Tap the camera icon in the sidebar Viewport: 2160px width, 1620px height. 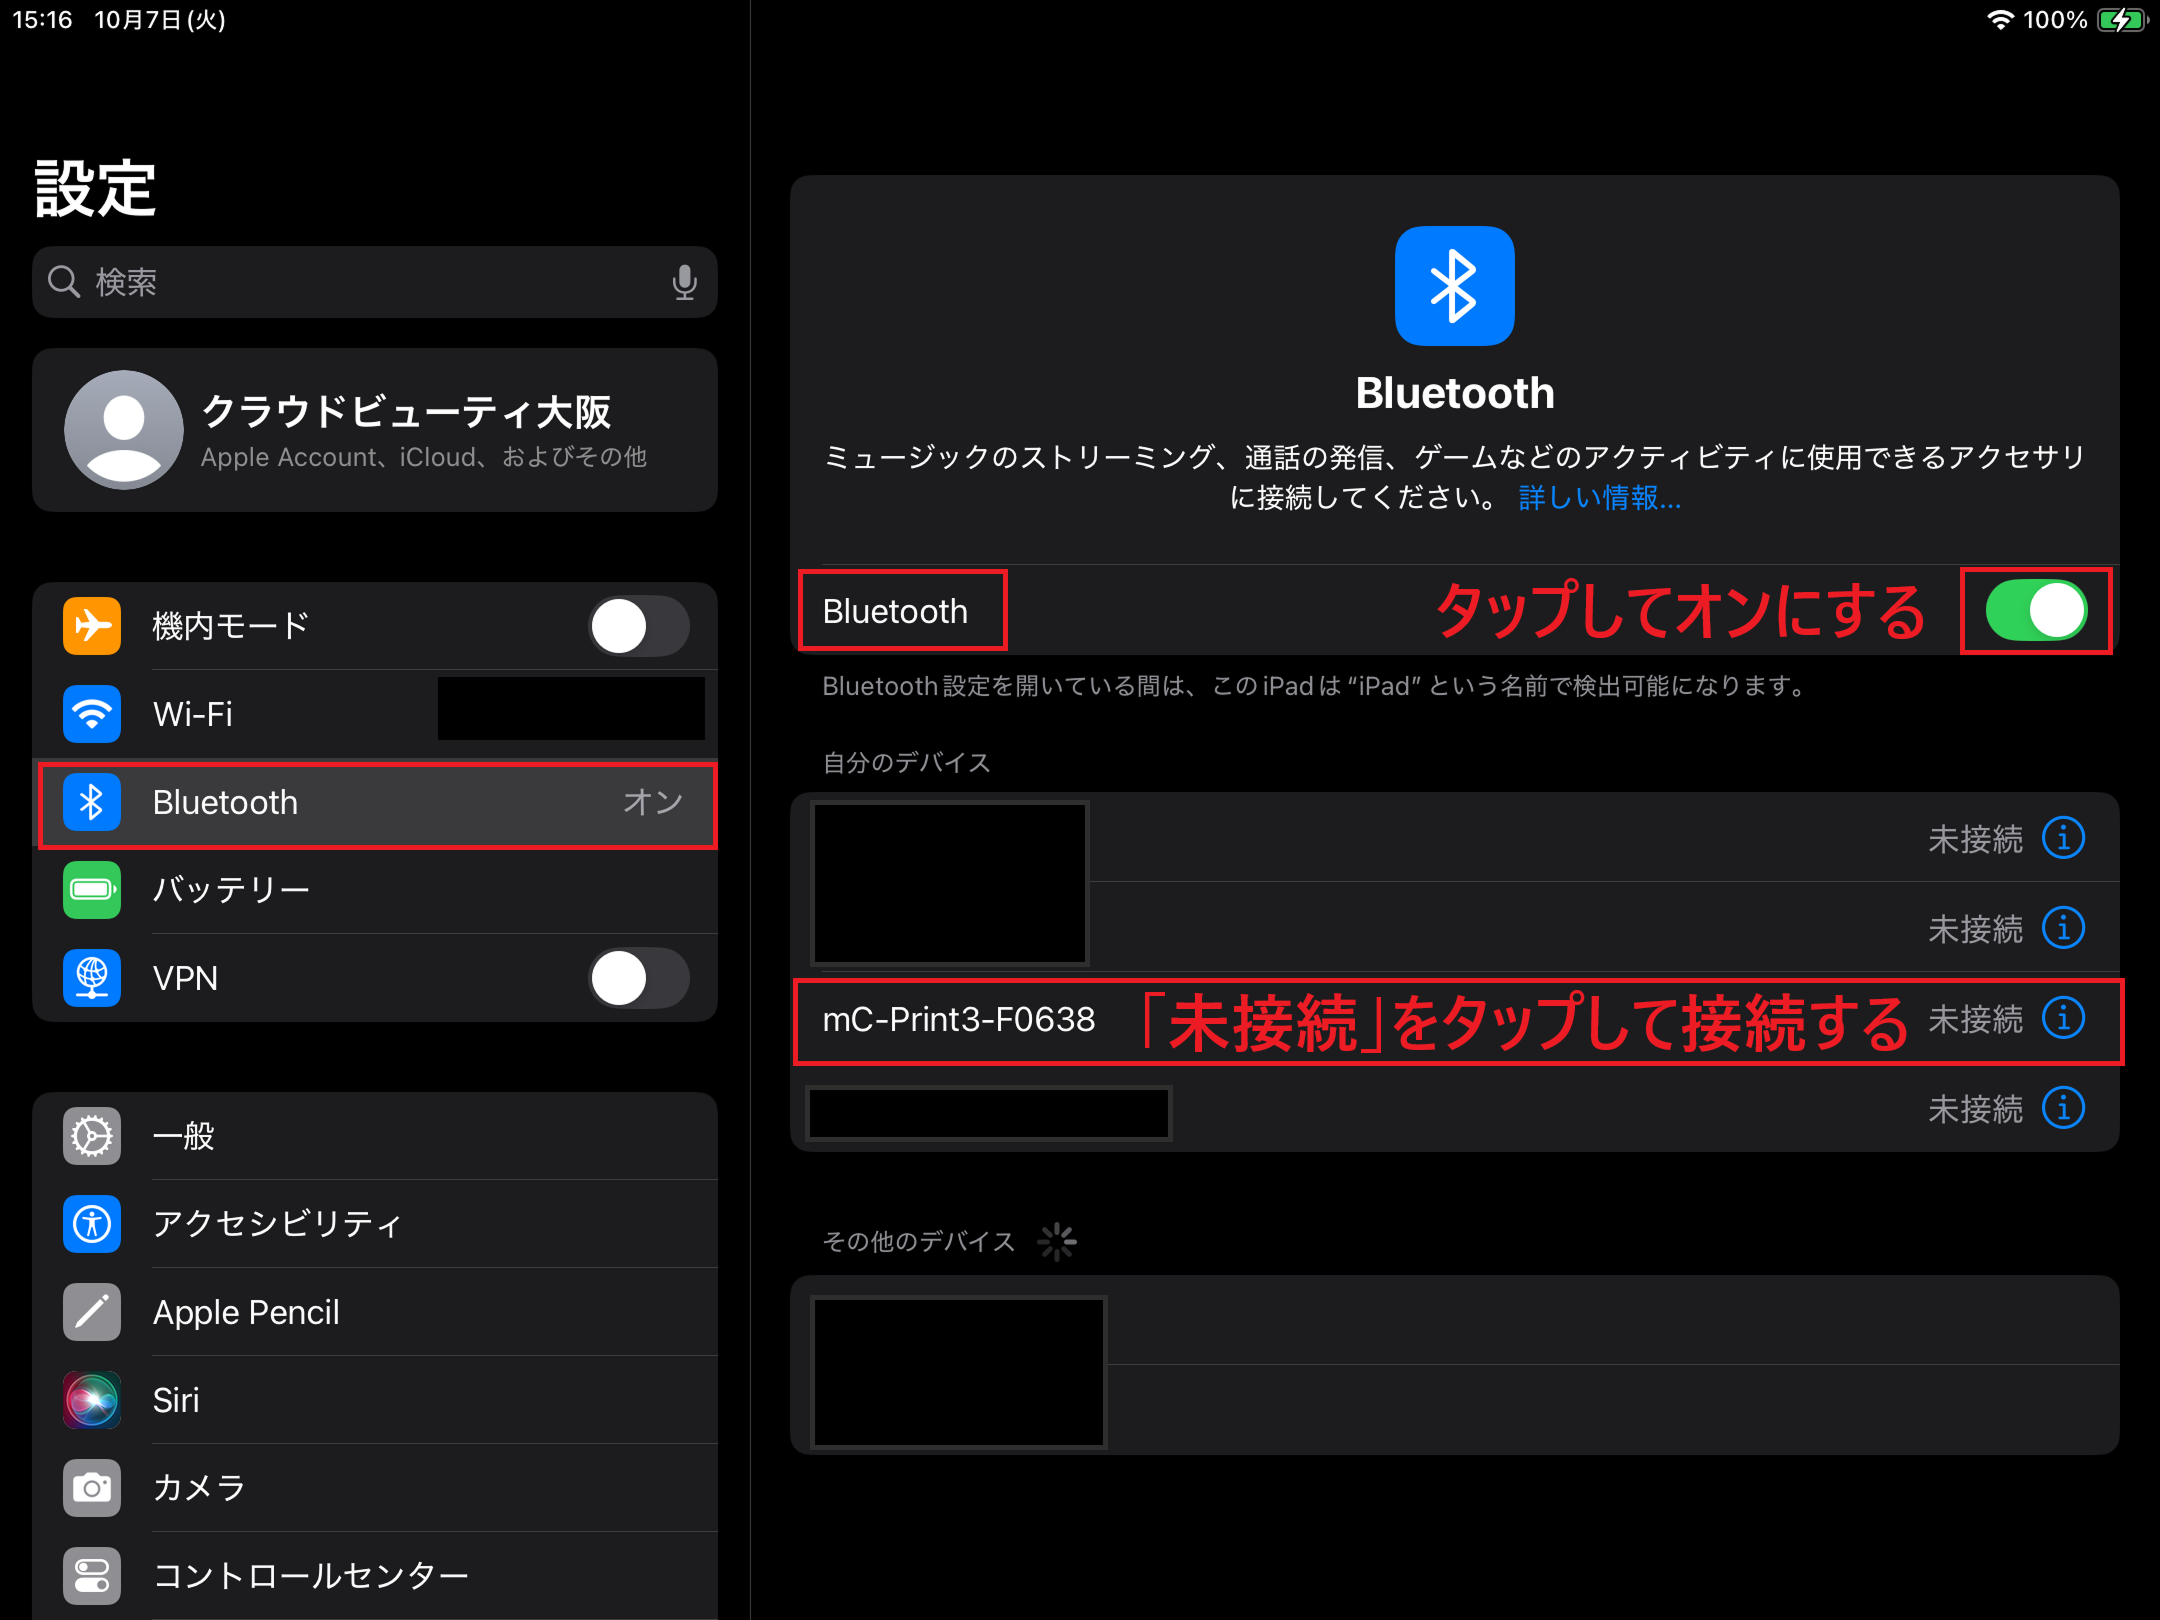[92, 1488]
